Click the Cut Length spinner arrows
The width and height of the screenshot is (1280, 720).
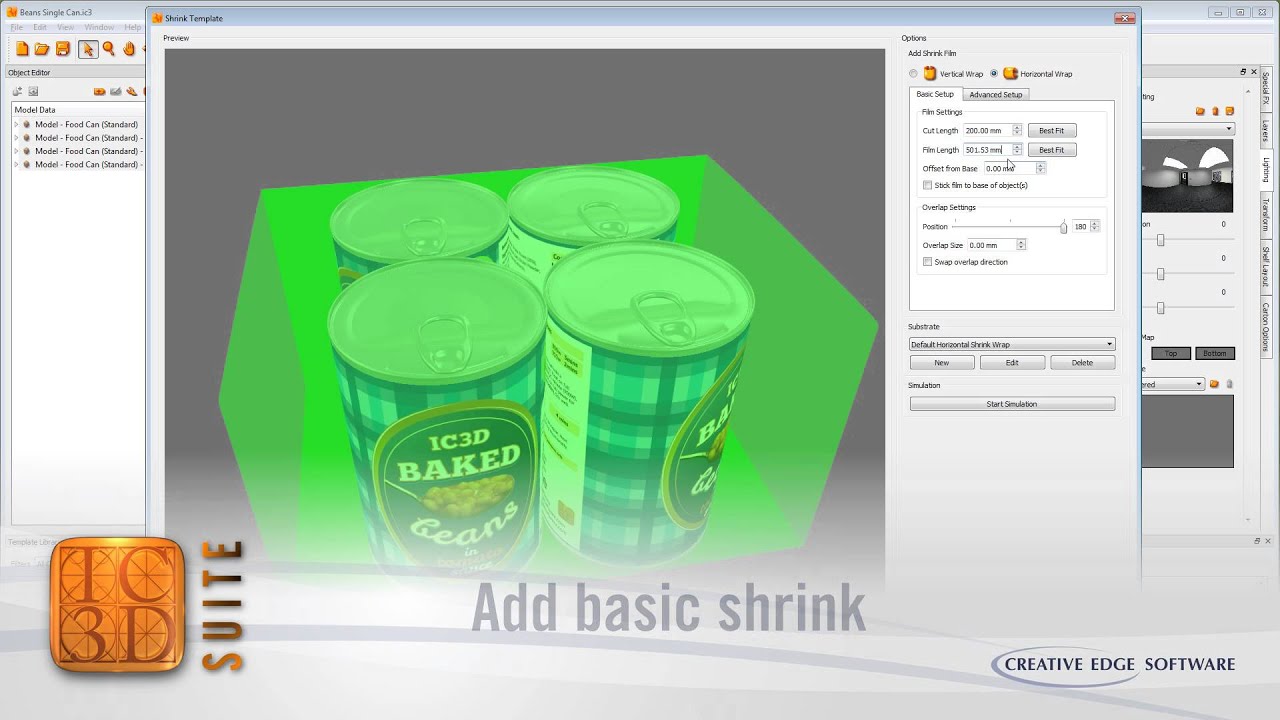point(1017,130)
